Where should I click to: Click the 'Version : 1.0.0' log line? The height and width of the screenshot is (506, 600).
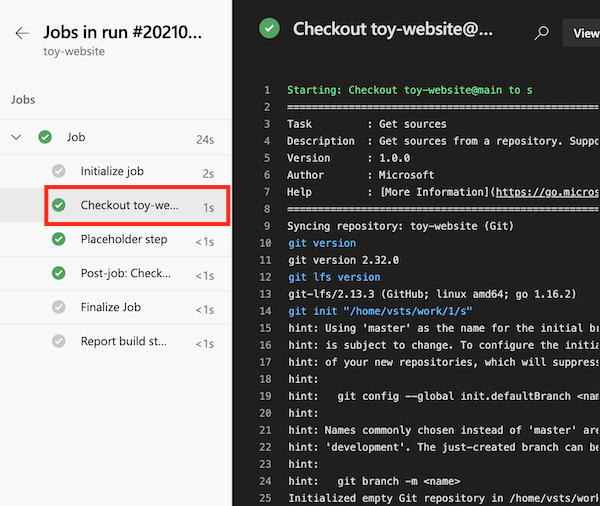(348, 158)
